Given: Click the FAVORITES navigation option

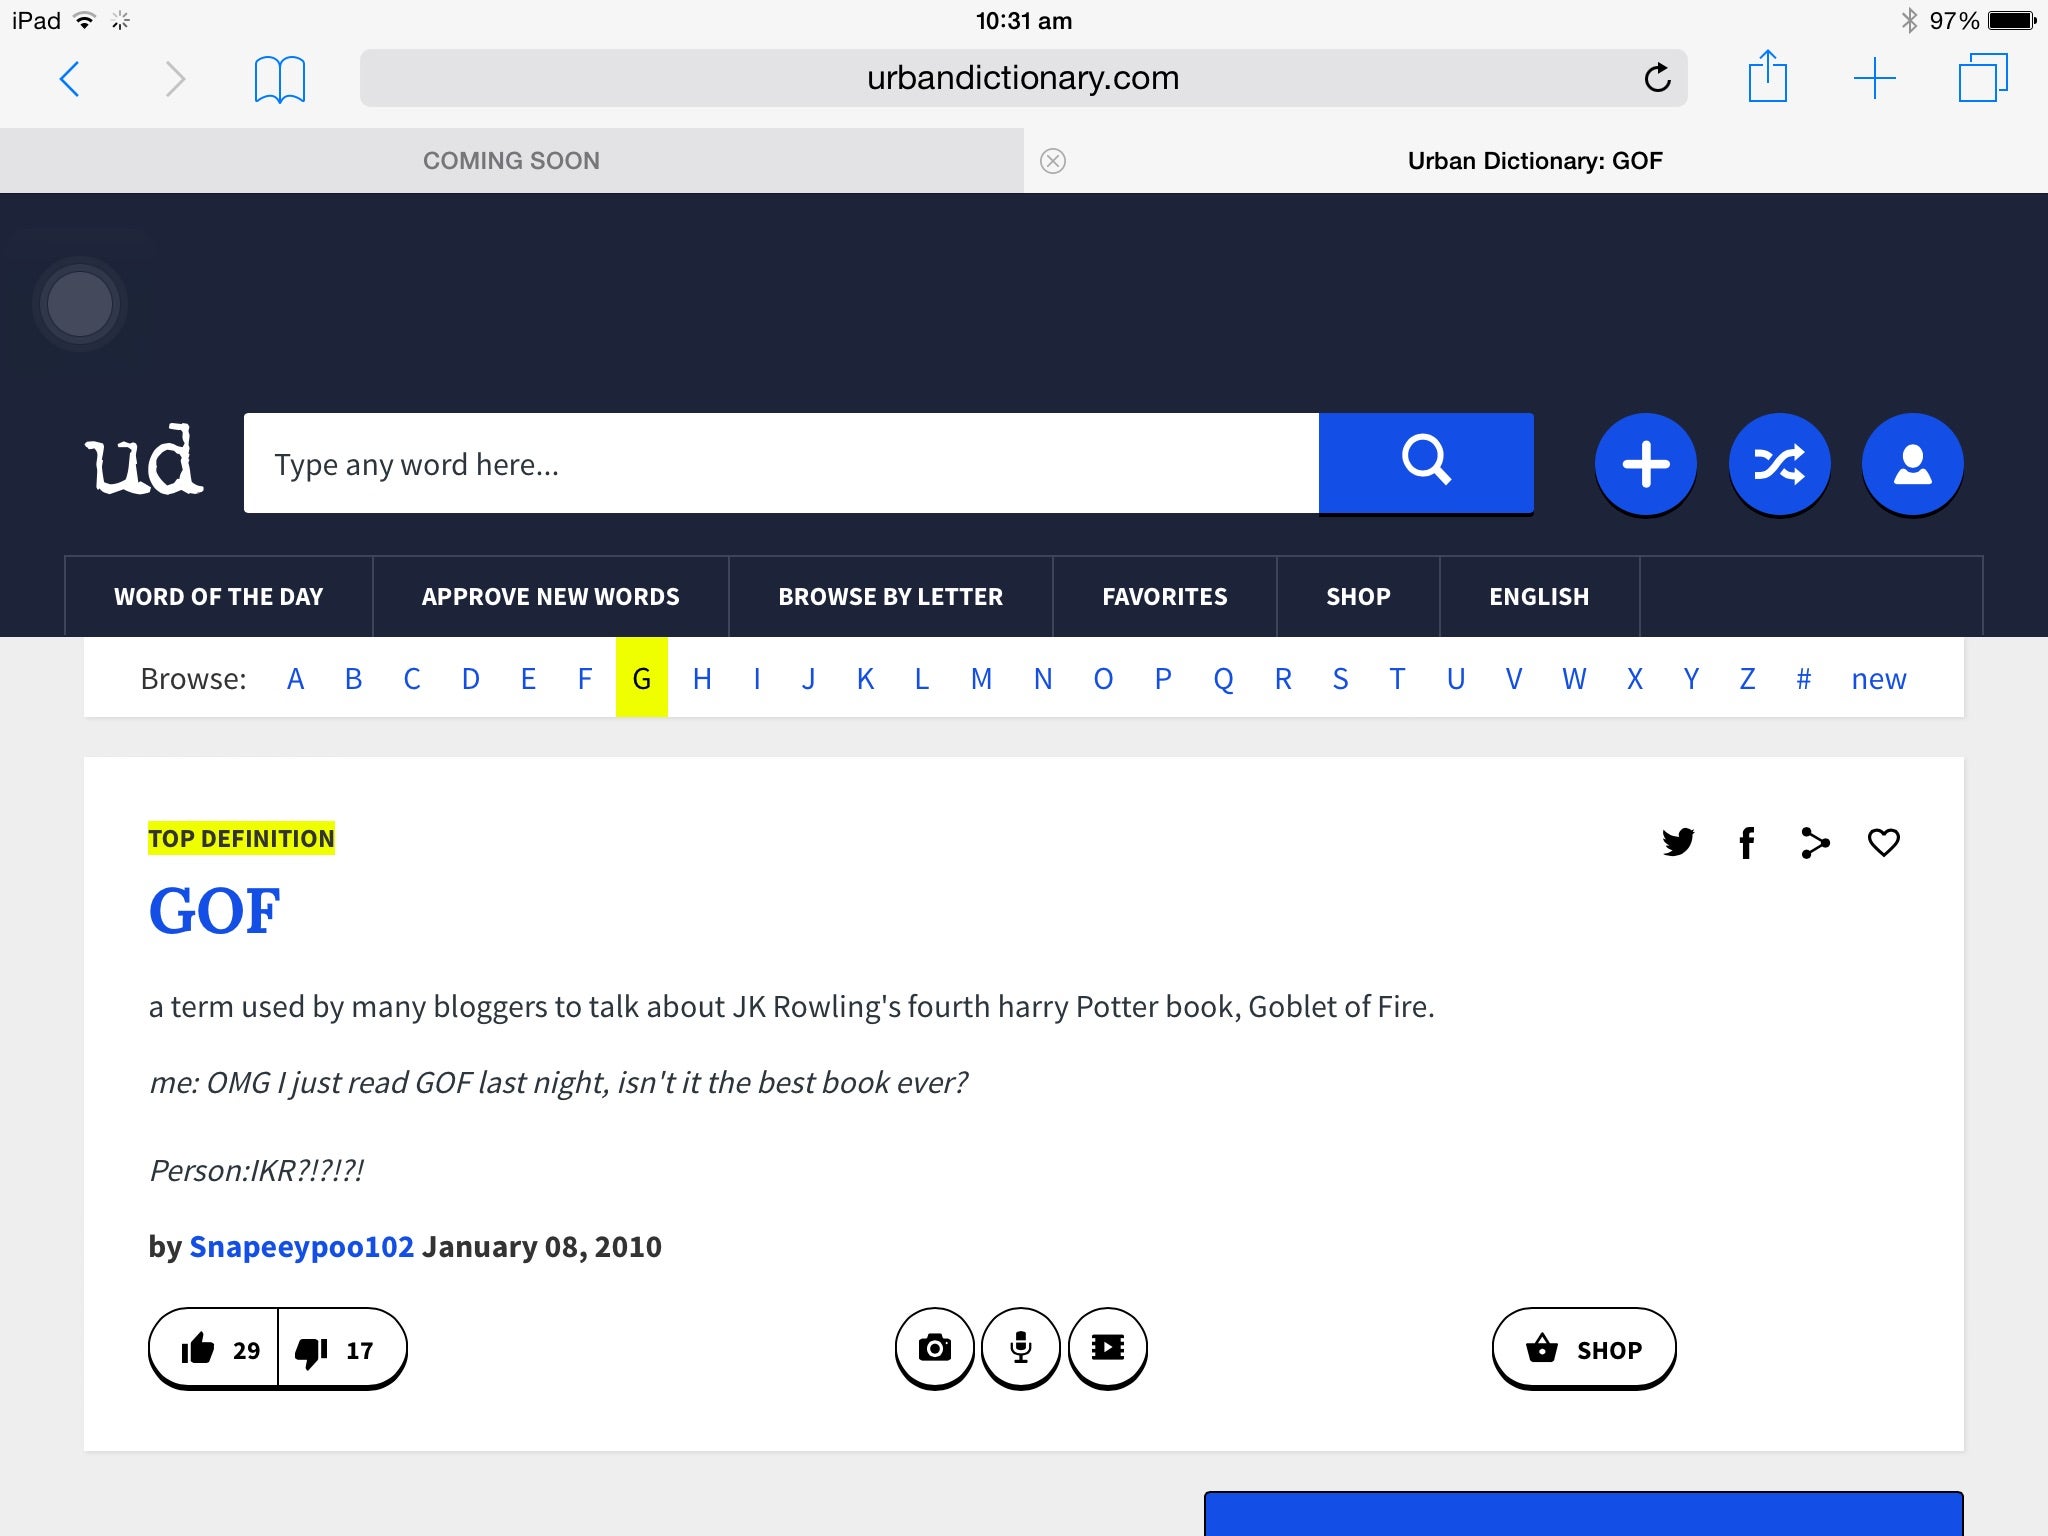Looking at the screenshot, I should click(x=1163, y=597).
